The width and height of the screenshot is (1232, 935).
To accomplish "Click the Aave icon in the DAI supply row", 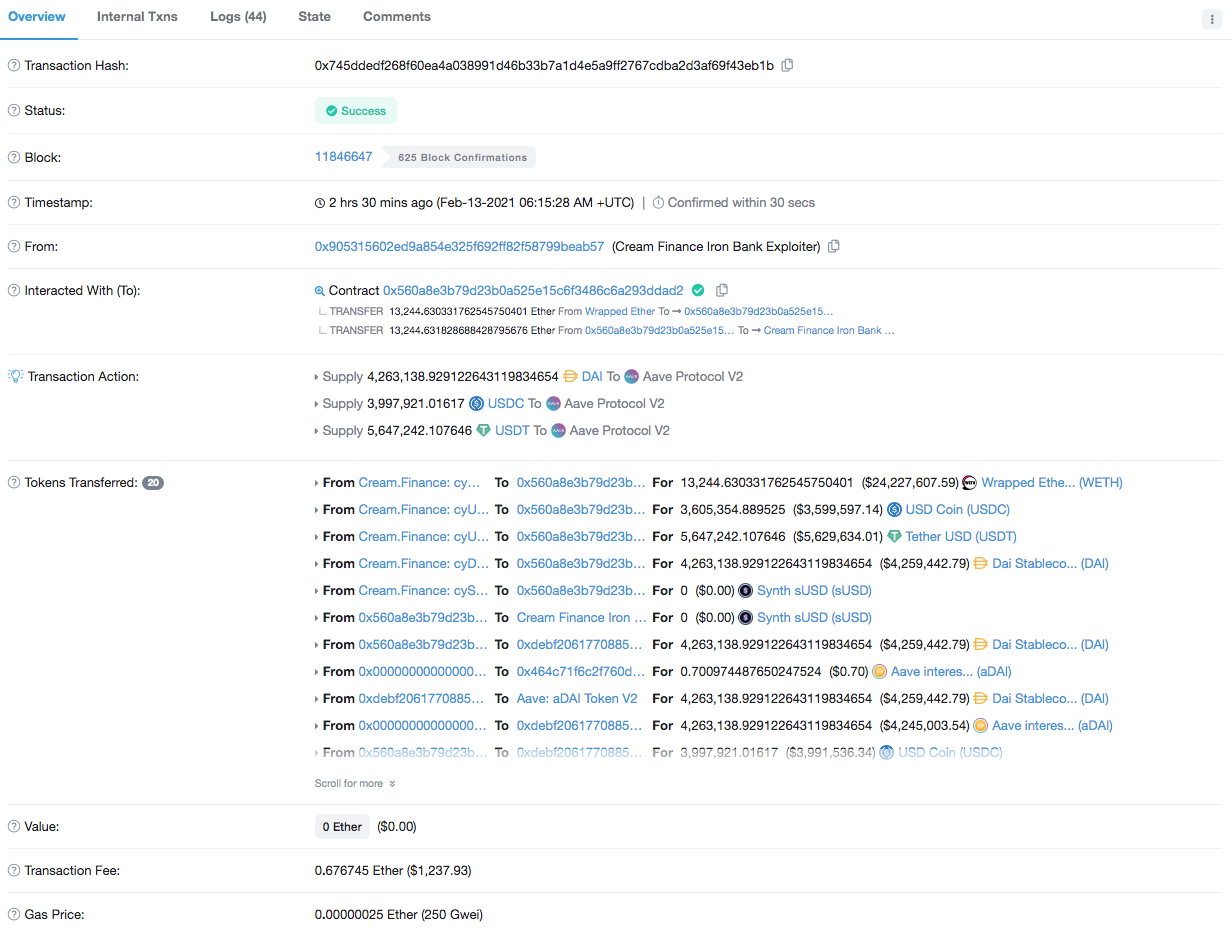I will pos(632,377).
